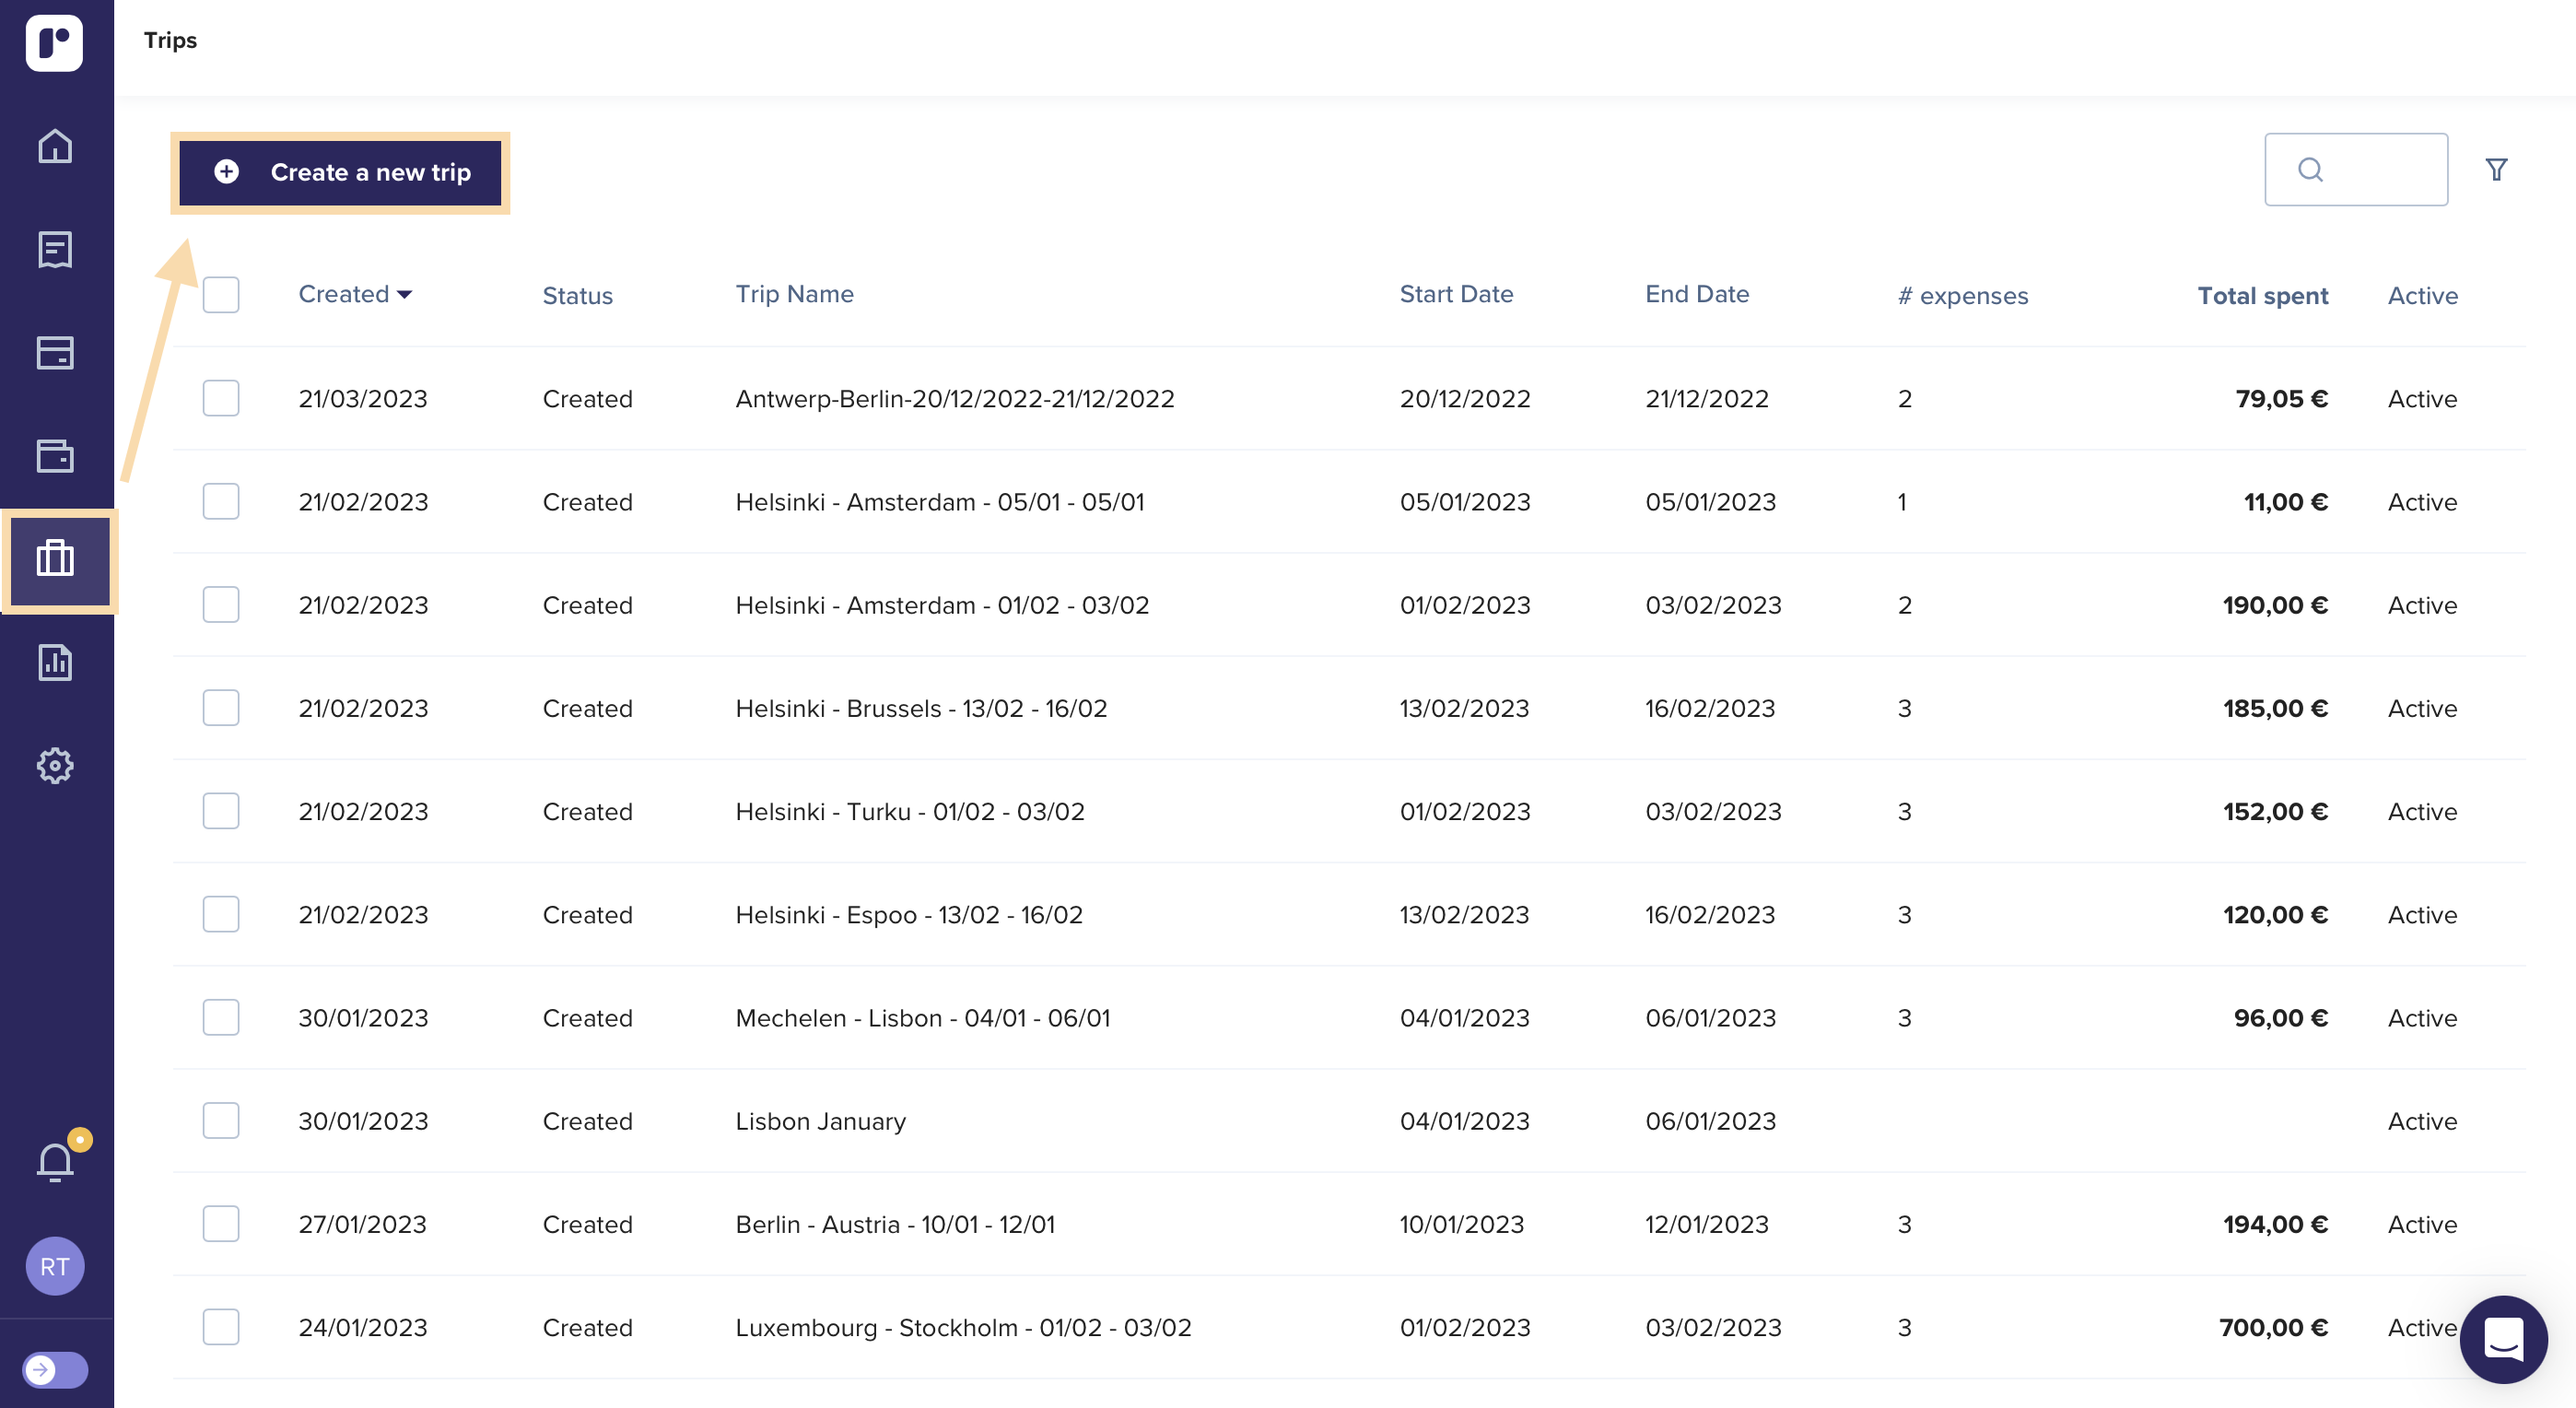
Task: Tick the select-all checkbox in table header
Action: (x=221, y=295)
